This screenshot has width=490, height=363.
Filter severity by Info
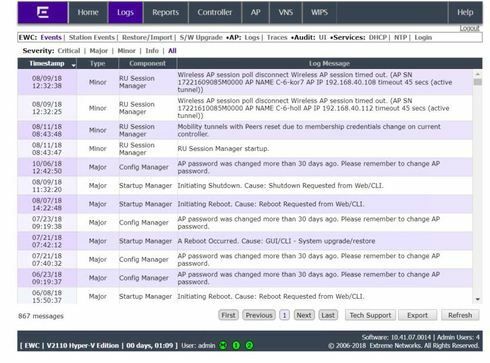[152, 51]
